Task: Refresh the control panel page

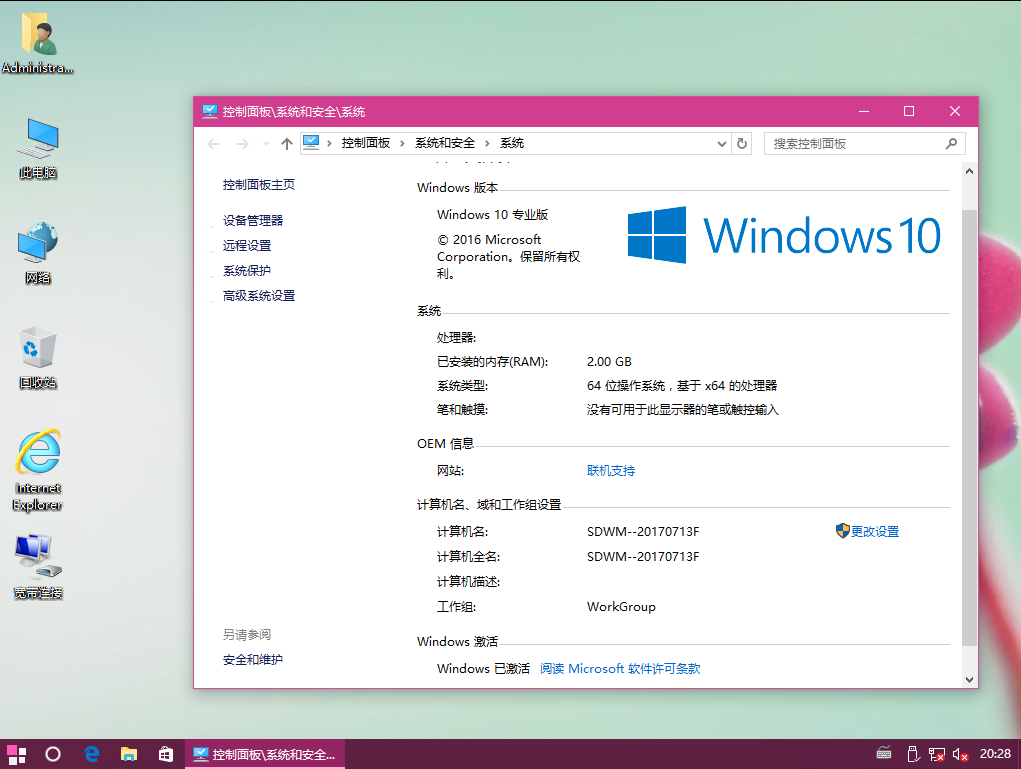Action: [x=742, y=144]
